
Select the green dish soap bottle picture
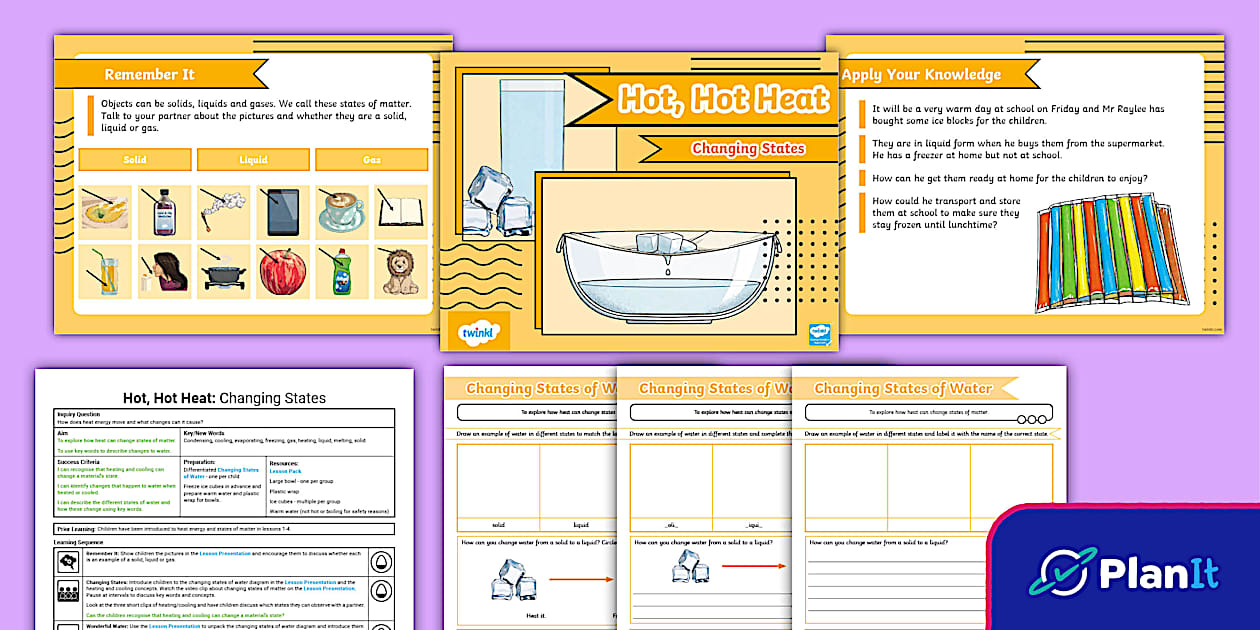point(341,271)
